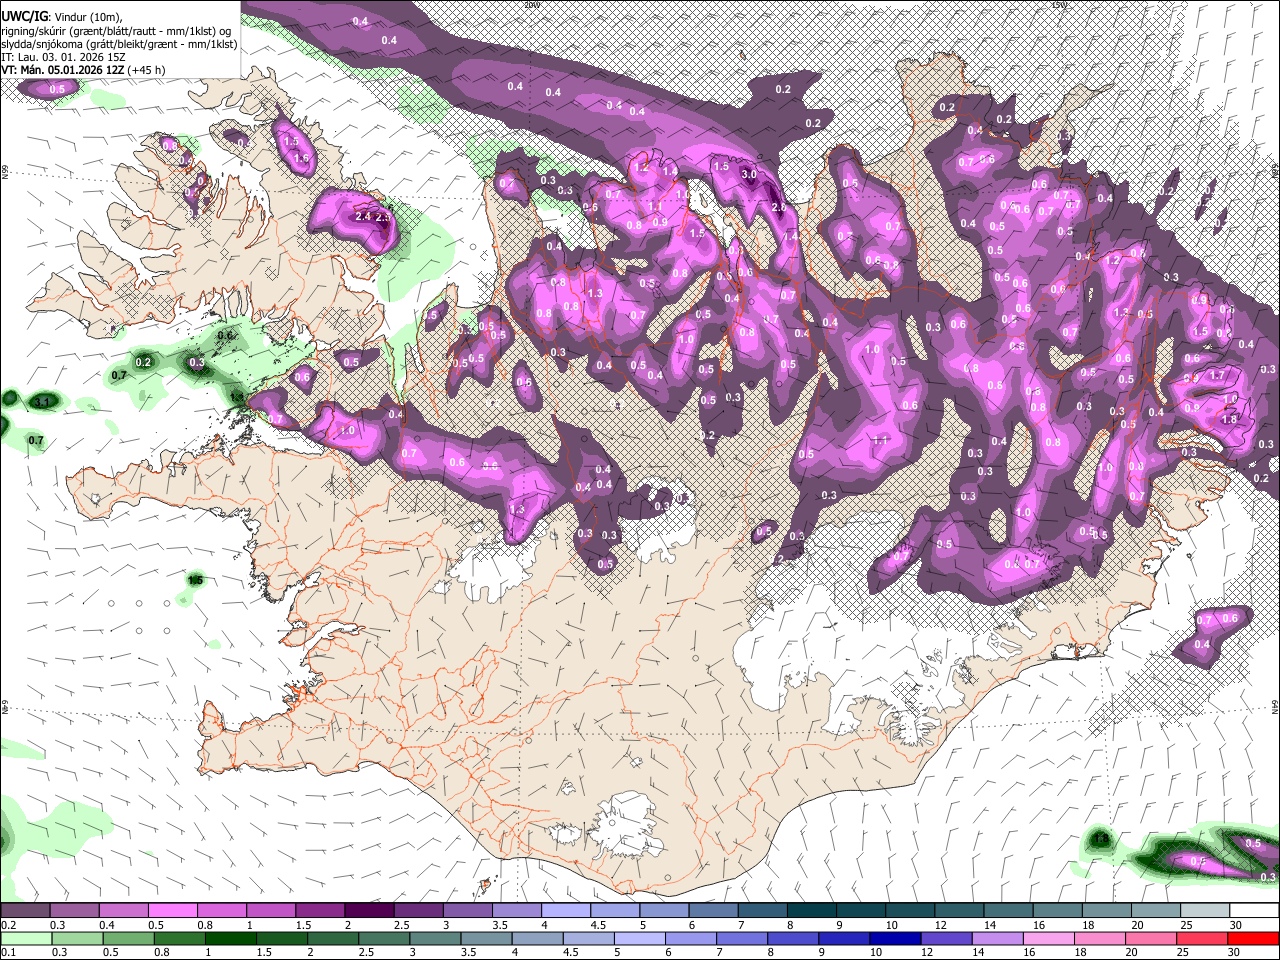Click the title text 'UWC/IG: Vindur (10m),'
The height and width of the screenshot is (960, 1280).
[x=60, y=17]
